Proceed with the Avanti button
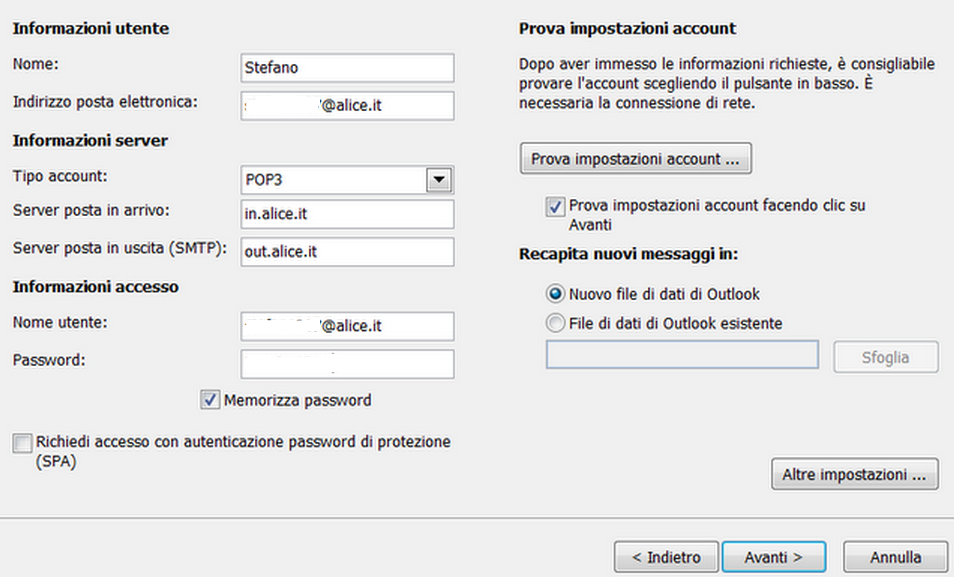The width and height of the screenshot is (954, 577). click(773, 557)
